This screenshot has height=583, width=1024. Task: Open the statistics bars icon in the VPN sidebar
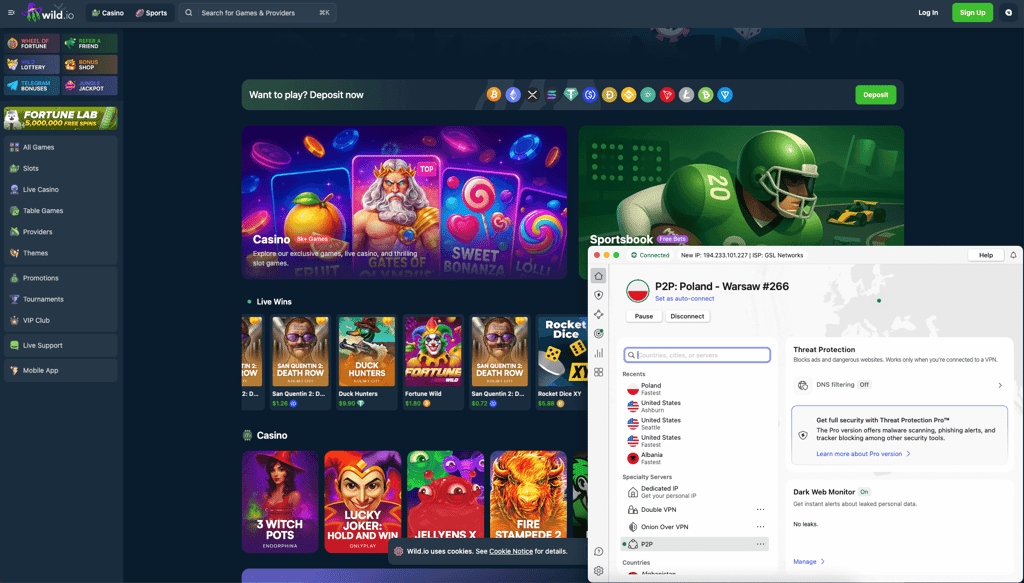point(598,353)
